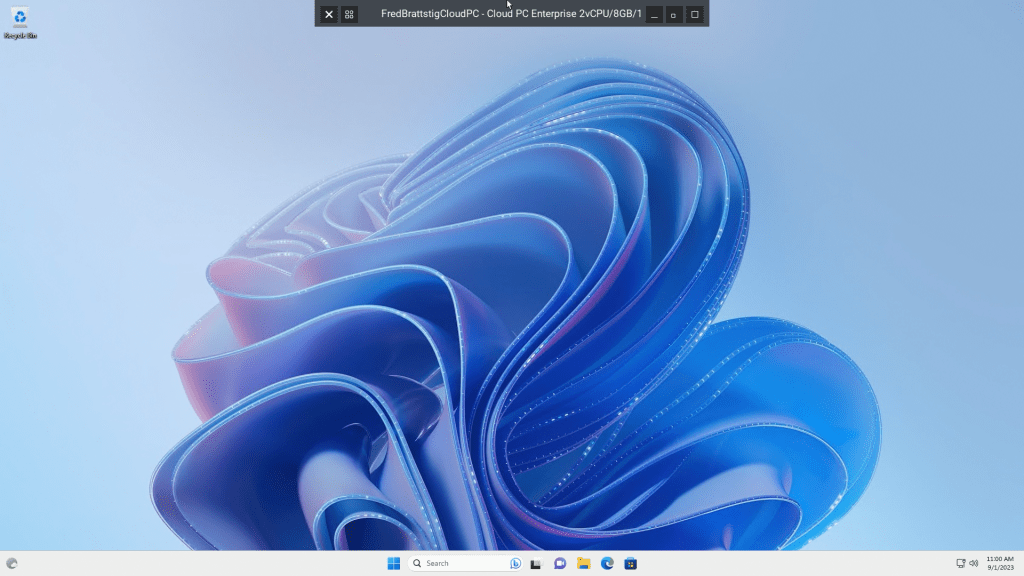Open Task View from the taskbar

point(536,563)
